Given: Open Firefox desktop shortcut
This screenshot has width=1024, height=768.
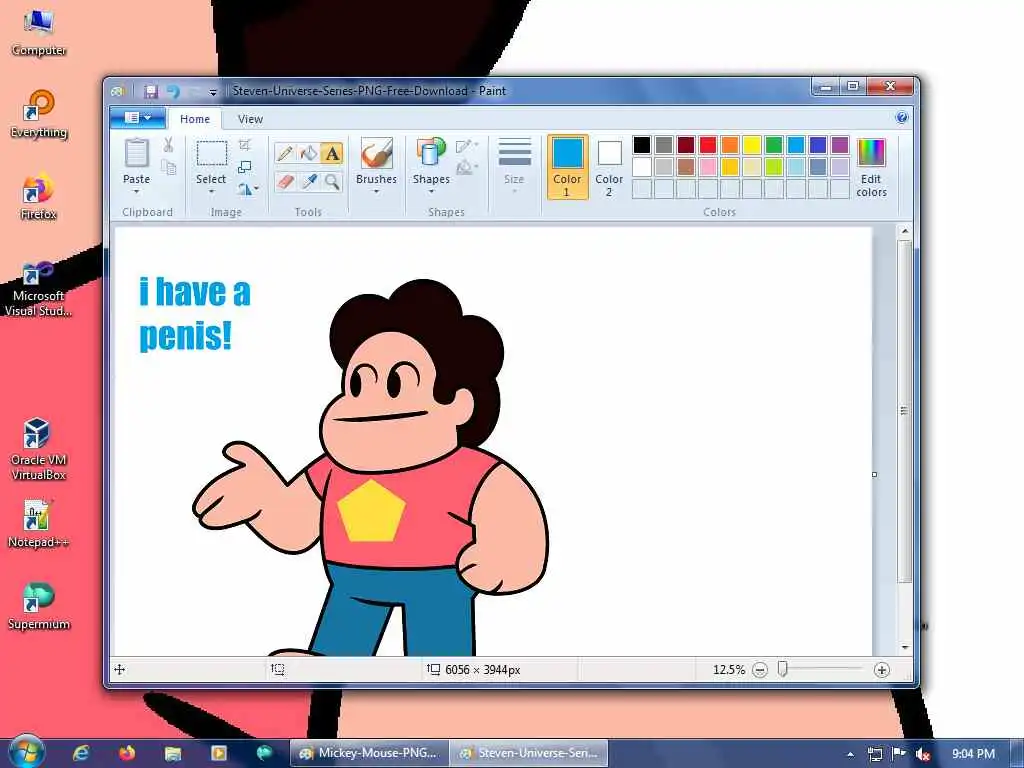Looking at the screenshot, I should point(39,196).
